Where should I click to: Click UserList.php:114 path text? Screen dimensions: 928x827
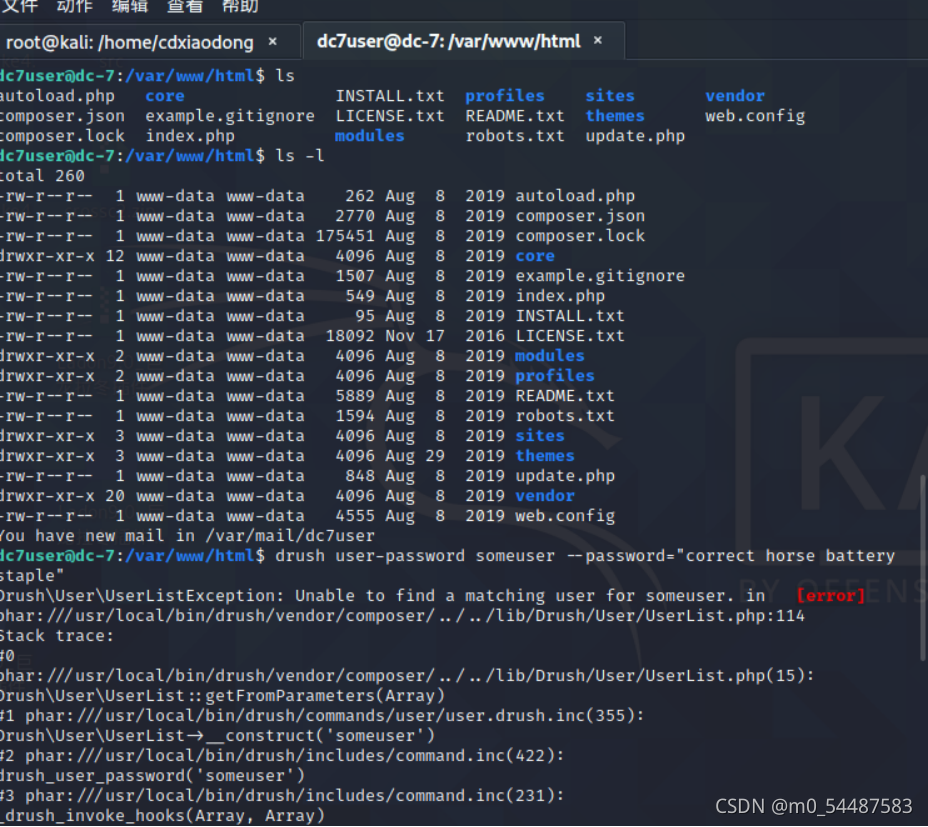tap(725, 616)
